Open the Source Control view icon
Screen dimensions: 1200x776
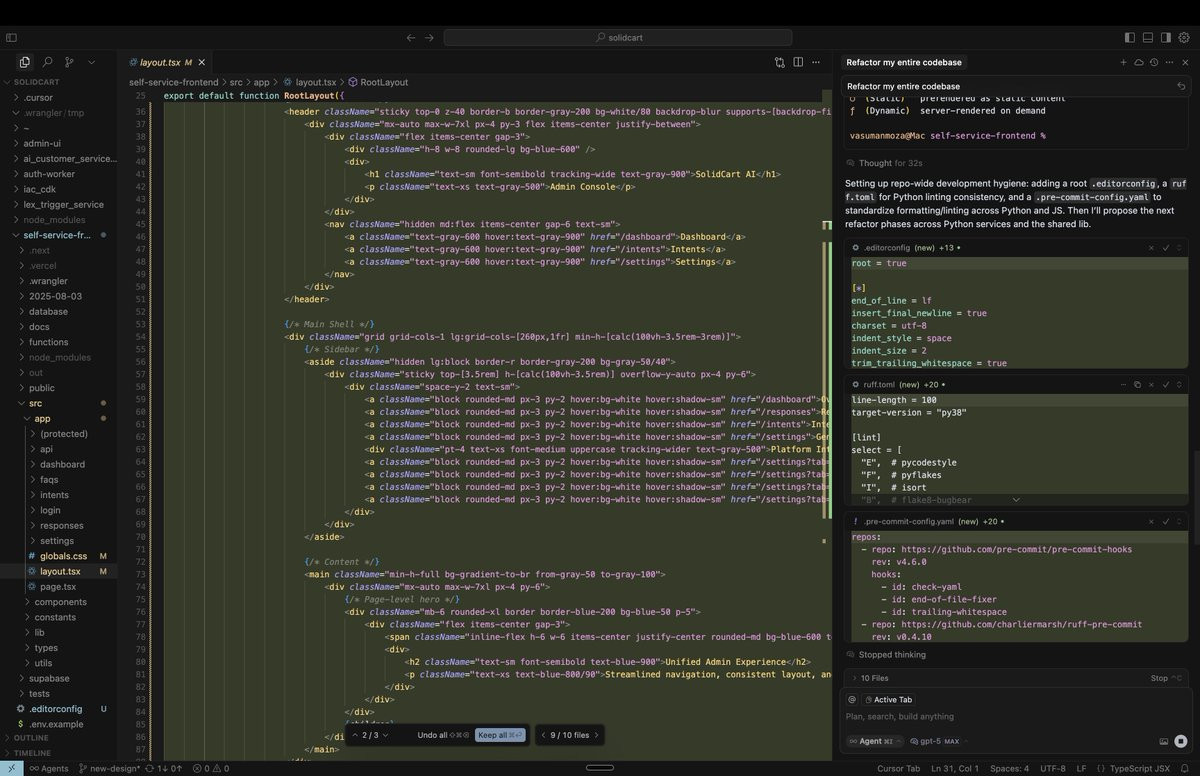(x=69, y=62)
